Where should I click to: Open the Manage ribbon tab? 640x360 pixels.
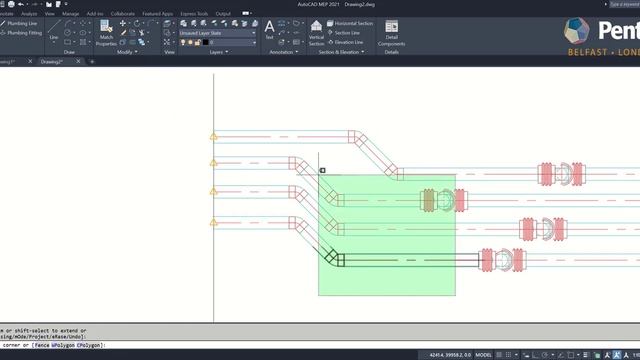click(70, 13)
